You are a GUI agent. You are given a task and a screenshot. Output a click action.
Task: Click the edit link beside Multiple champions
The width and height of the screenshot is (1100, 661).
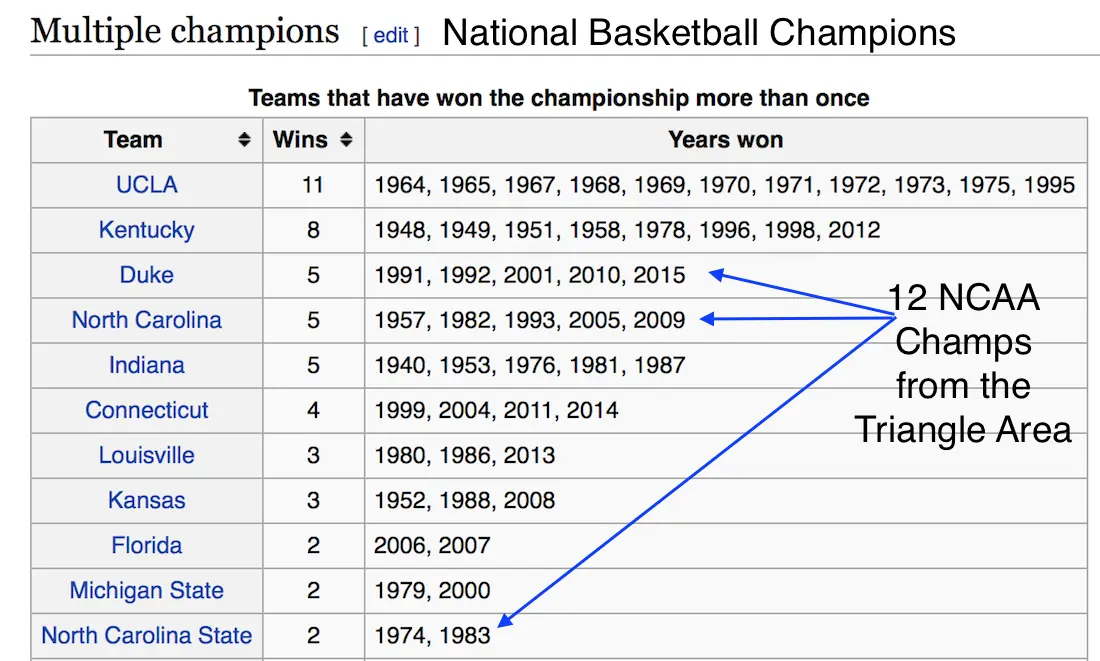click(x=390, y=36)
